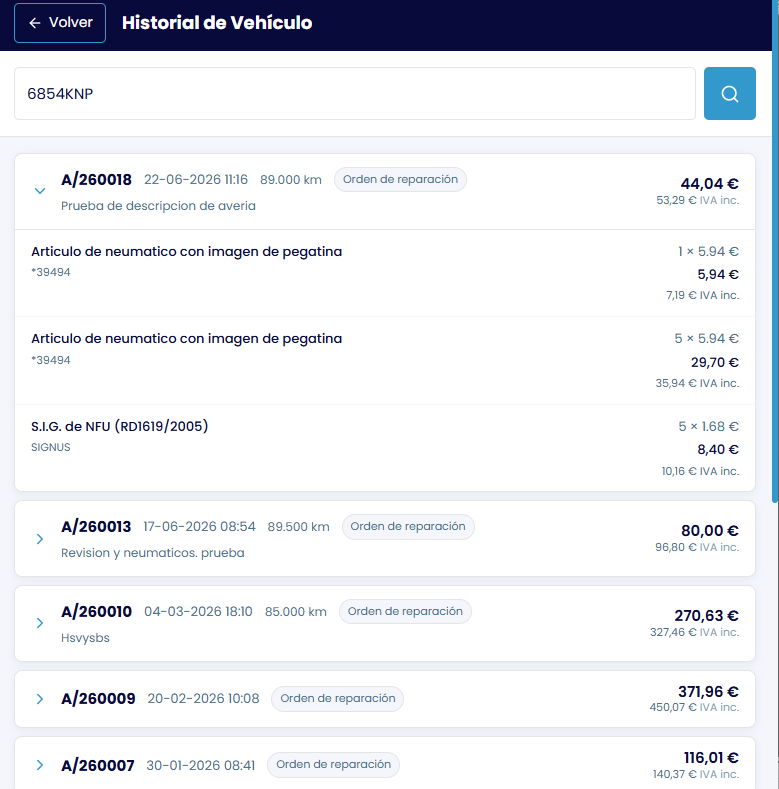Expand order A/260013 chevron
Screen dimensions: 779x789
coord(40,539)
